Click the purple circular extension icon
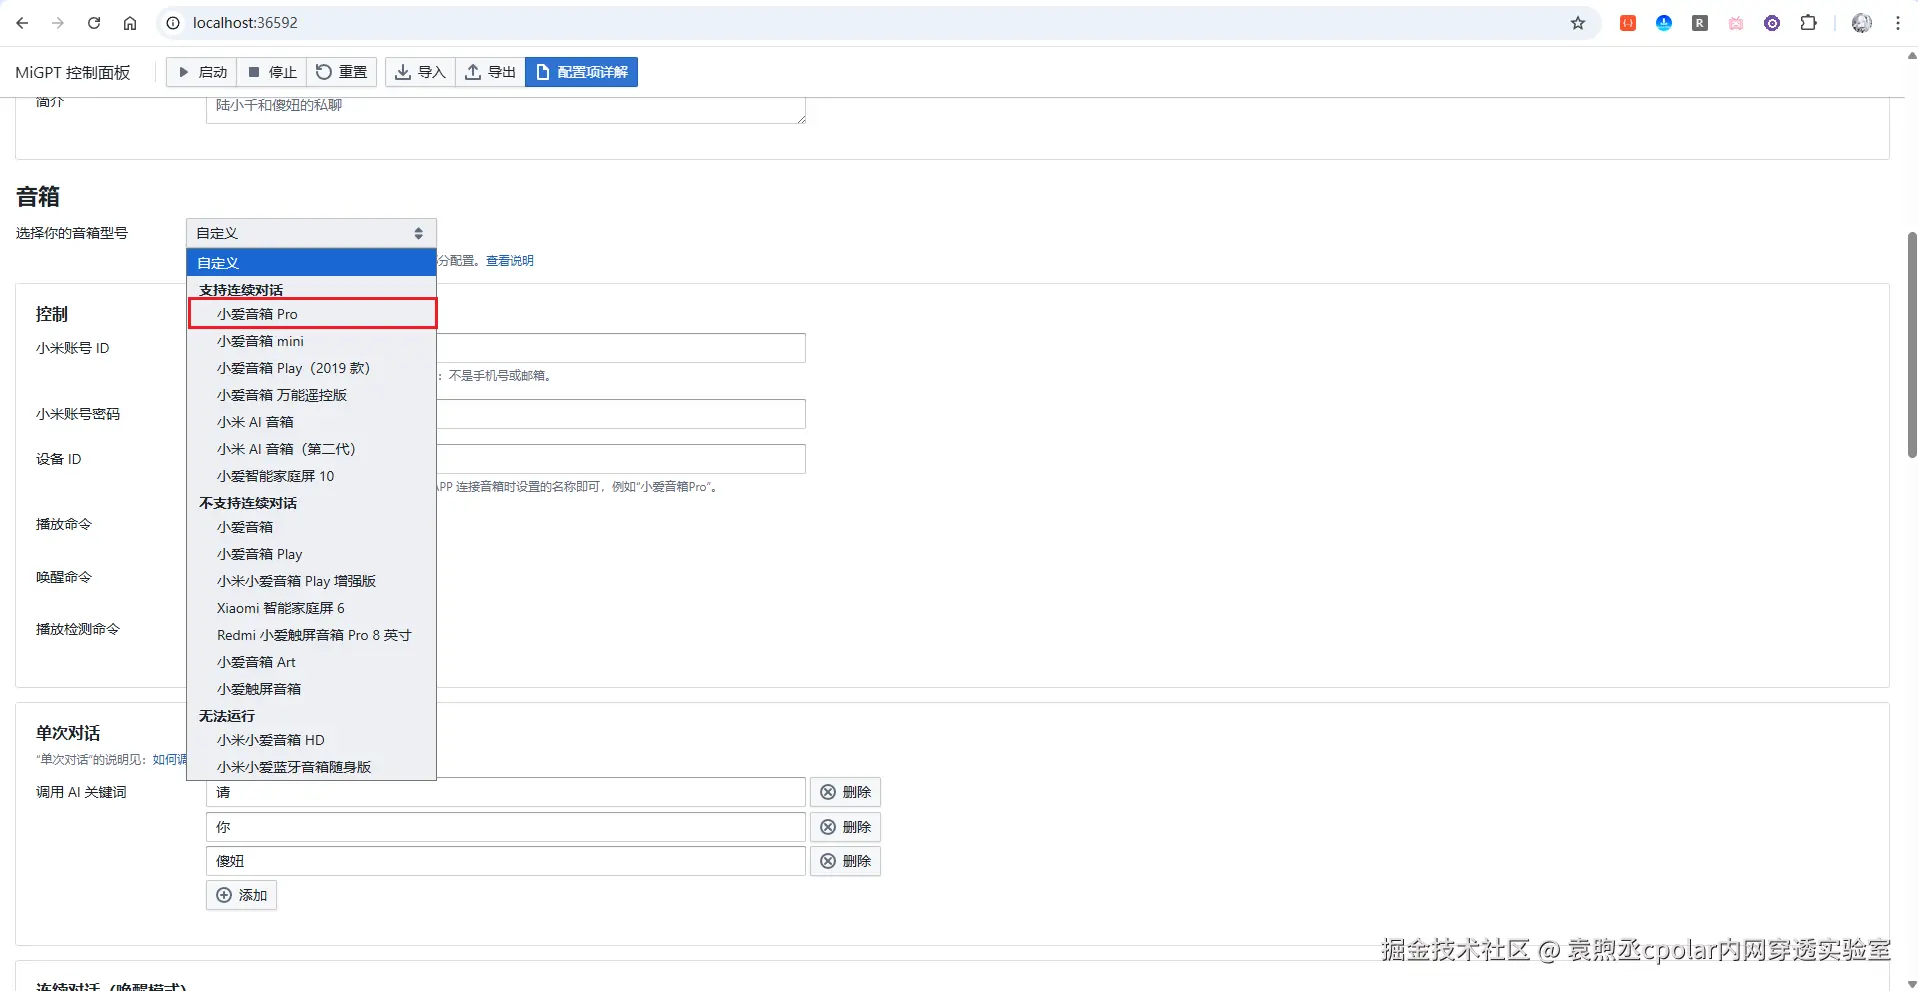1918x991 pixels. 1772,23
